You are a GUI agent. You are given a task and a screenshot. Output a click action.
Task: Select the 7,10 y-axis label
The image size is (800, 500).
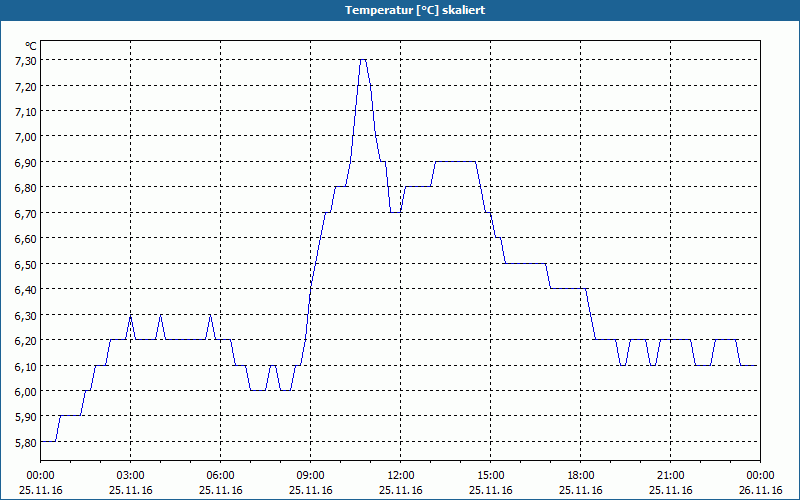[x=26, y=112]
